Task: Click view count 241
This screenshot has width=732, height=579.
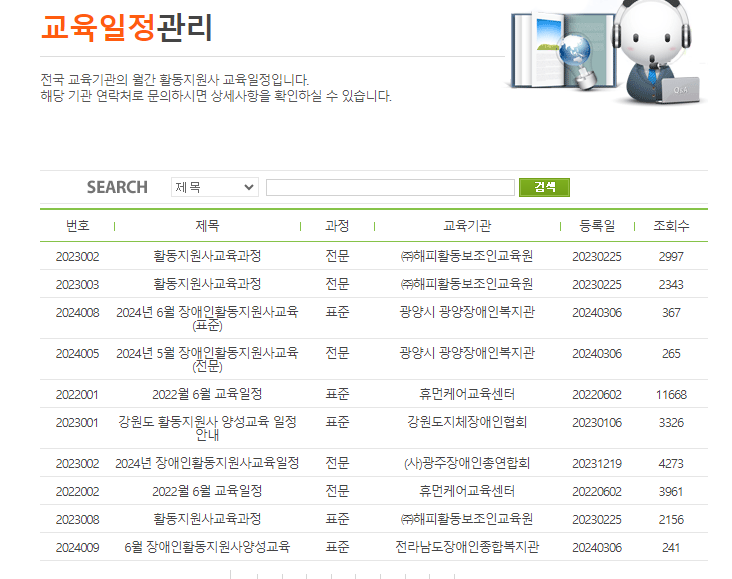Action: tap(671, 548)
